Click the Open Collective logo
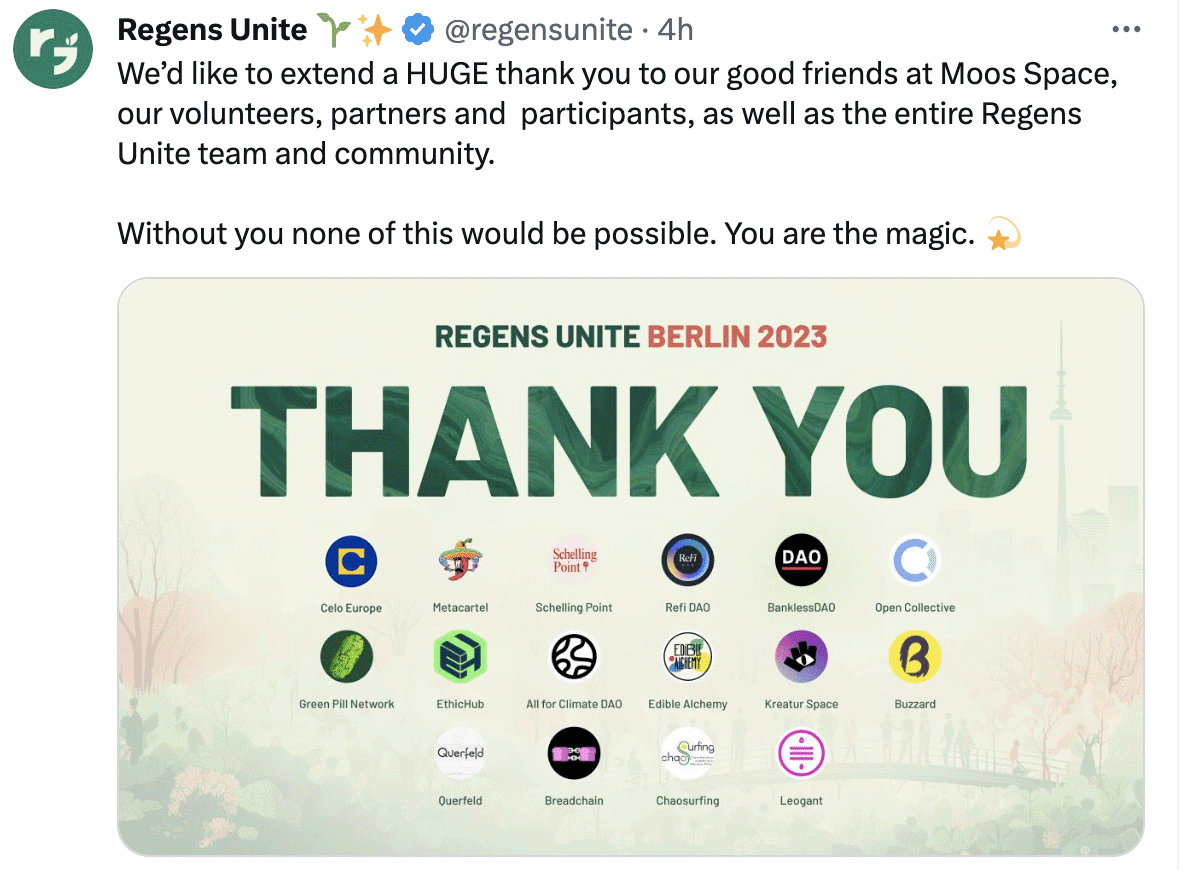This screenshot has width=1182, height=870. coord(914,560)
